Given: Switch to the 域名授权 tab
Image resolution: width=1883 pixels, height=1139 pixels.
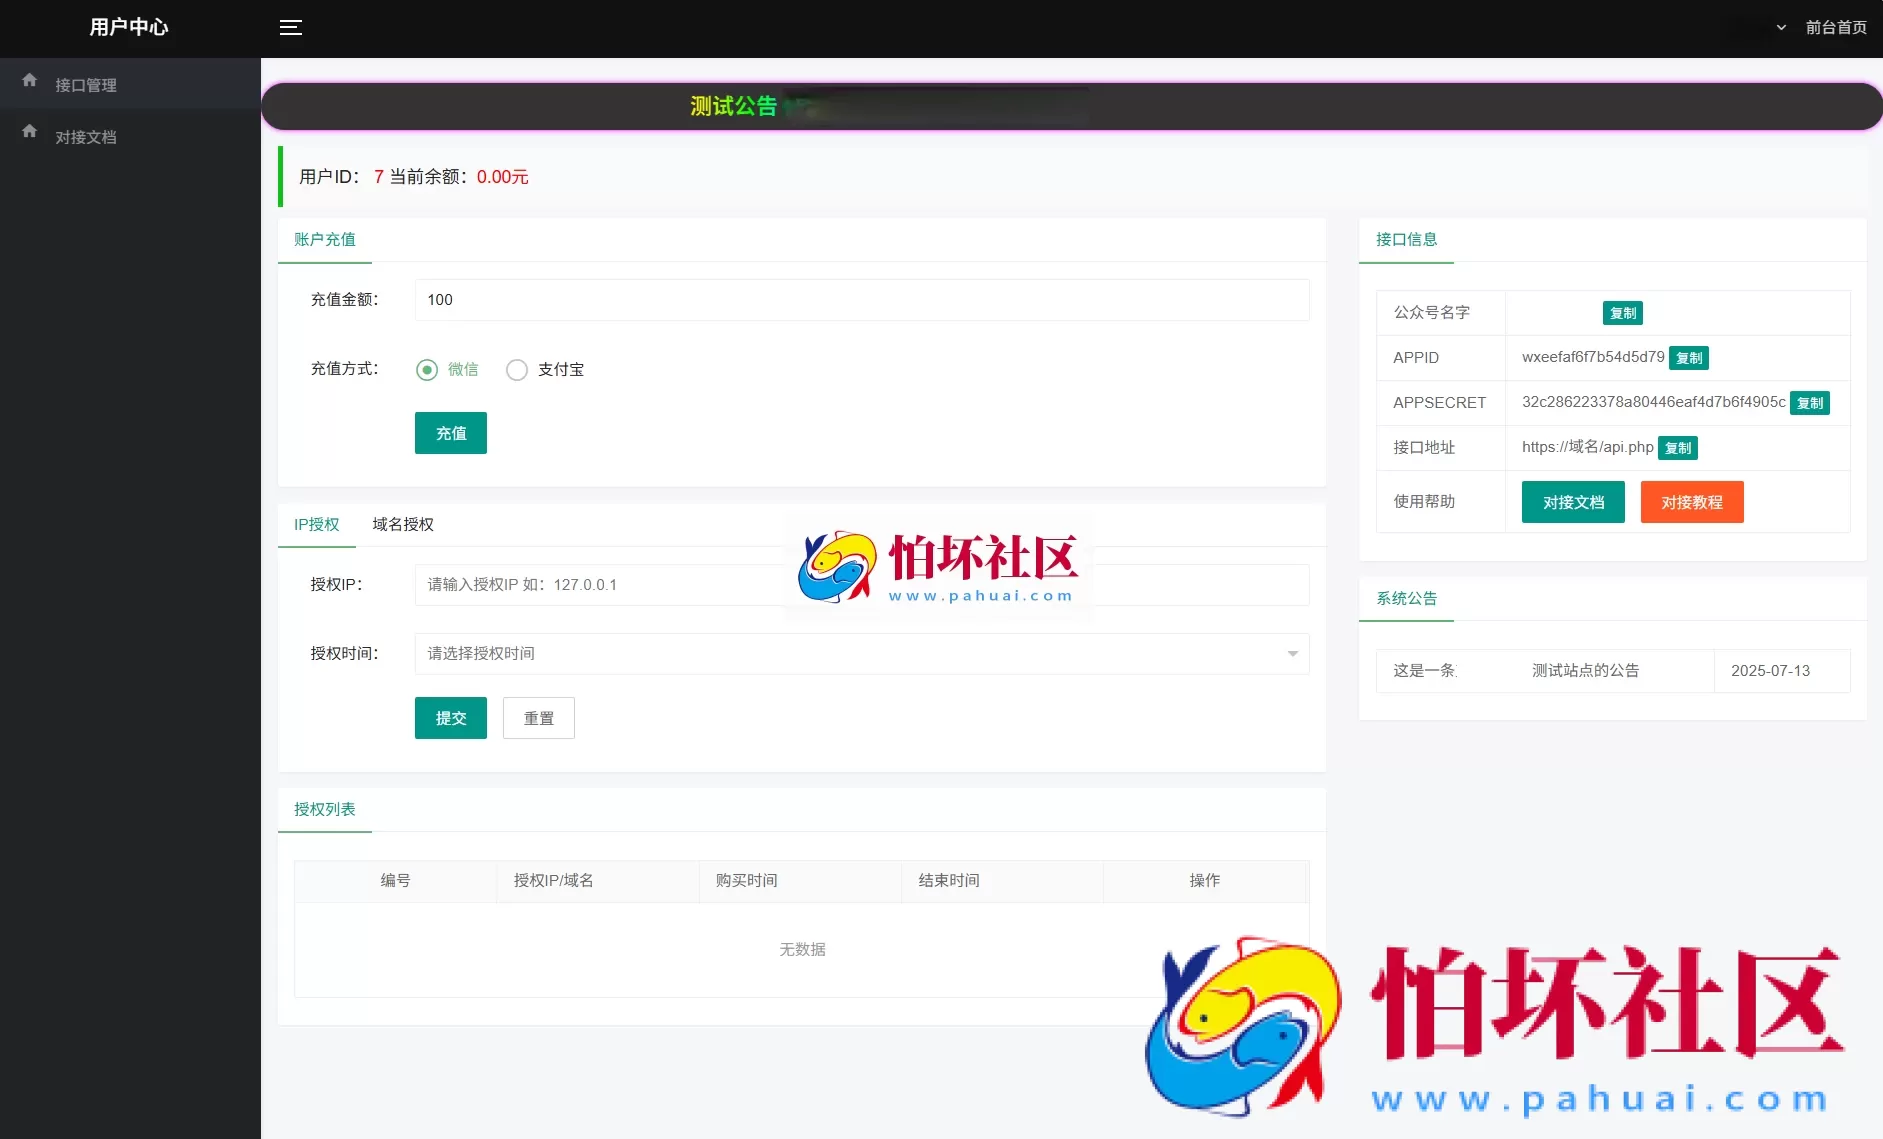Looking at the screenshot, I should pyautogui.click(x=402, y=524).
